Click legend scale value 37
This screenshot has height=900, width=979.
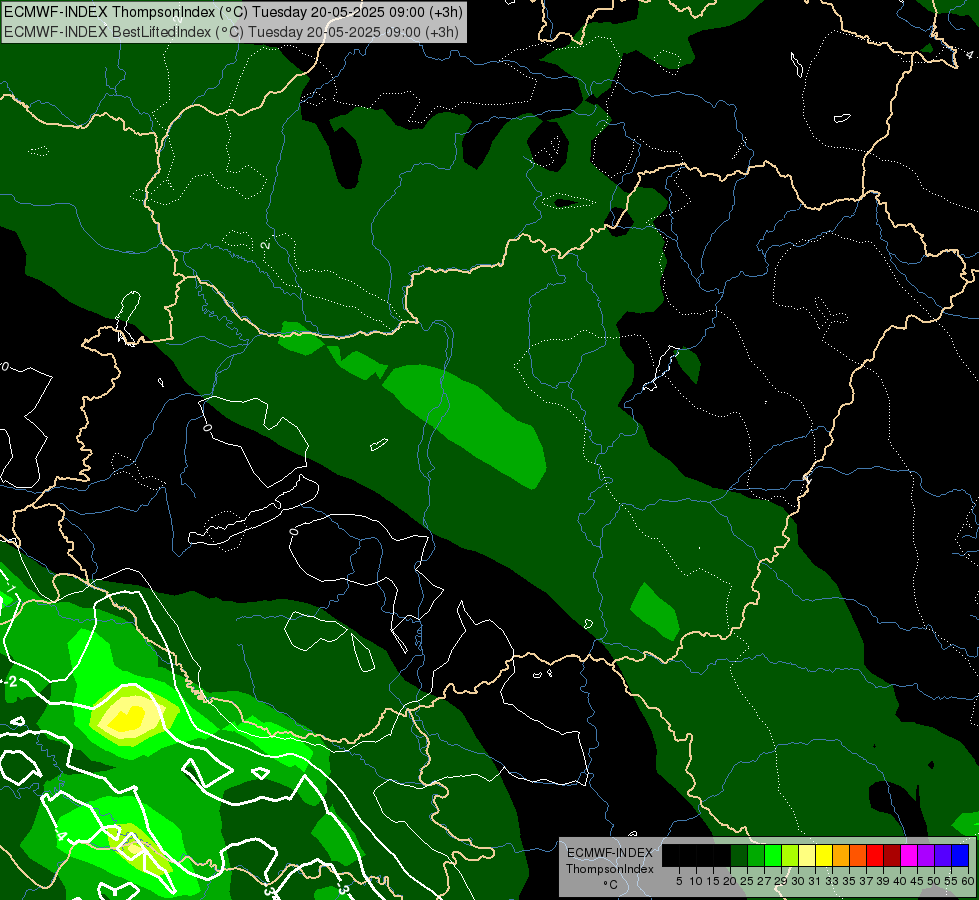pyautogui.click(x=866, y=881)
